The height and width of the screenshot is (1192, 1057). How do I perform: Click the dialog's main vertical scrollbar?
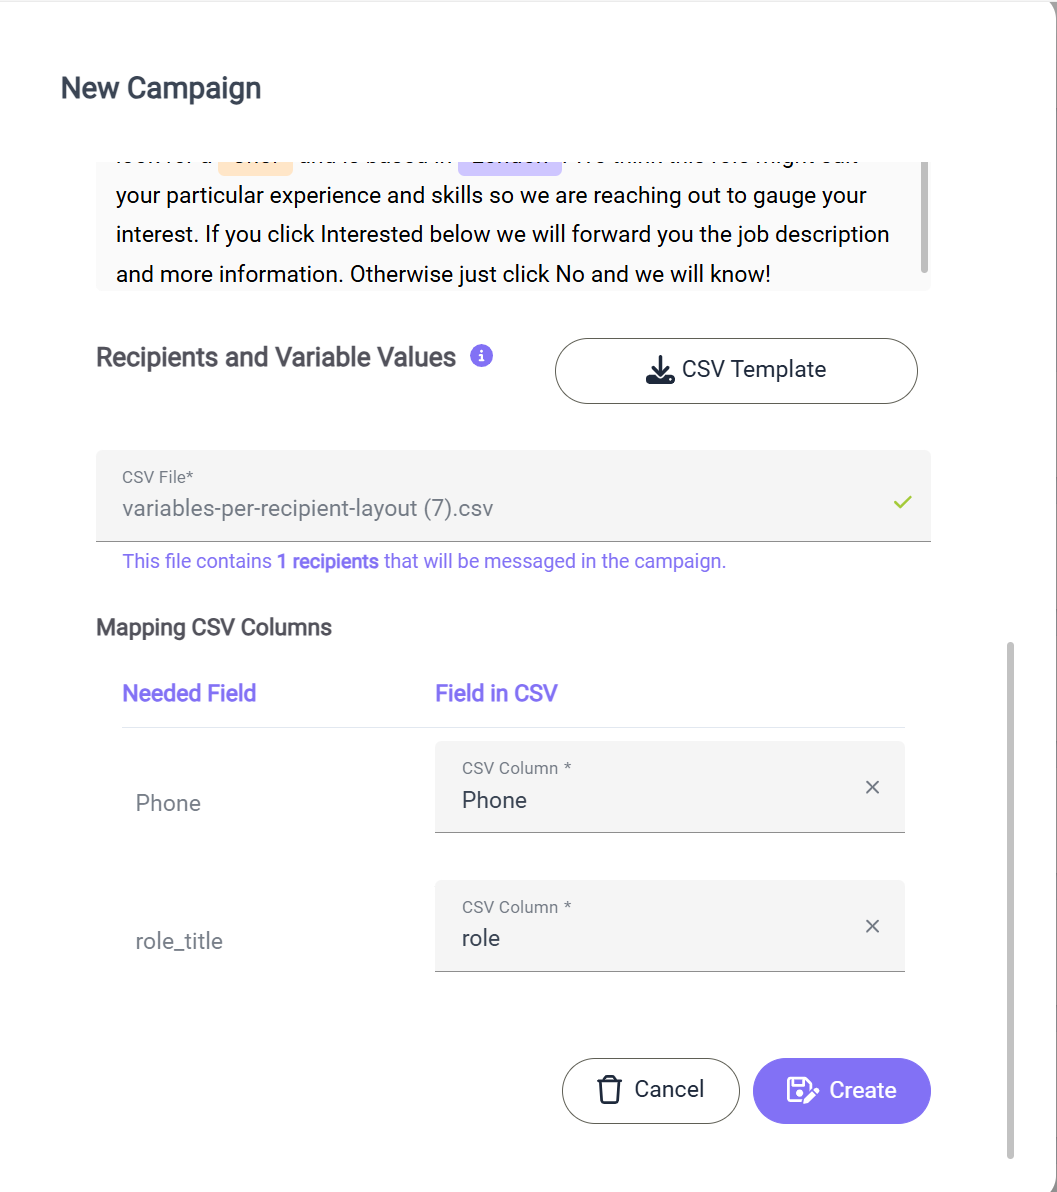[1010, 900]
